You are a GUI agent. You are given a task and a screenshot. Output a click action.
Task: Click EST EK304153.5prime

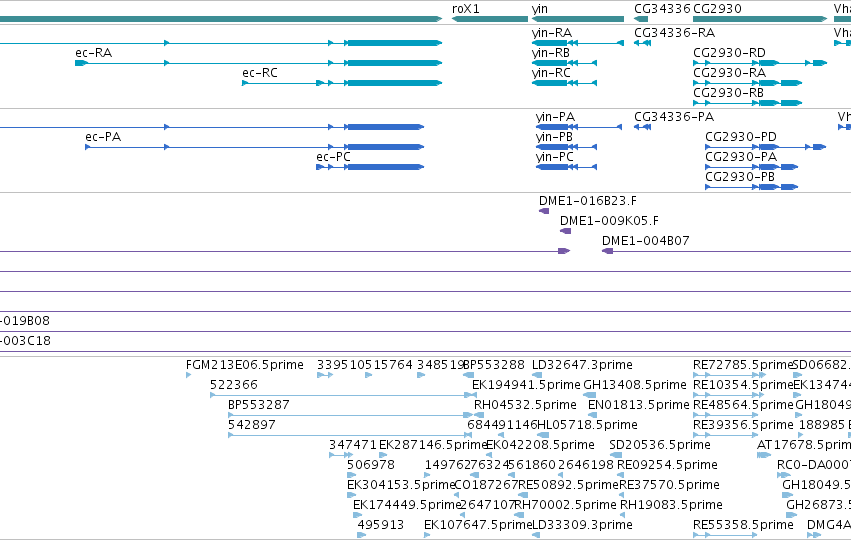pos(351,495)
